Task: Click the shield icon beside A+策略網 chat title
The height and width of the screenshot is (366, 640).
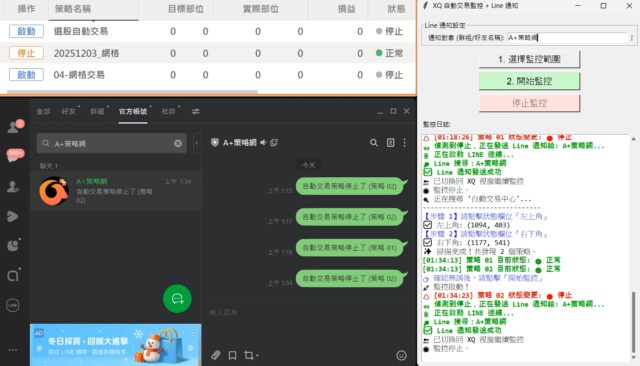Action: pyautogui.click(x=215, y=142)
